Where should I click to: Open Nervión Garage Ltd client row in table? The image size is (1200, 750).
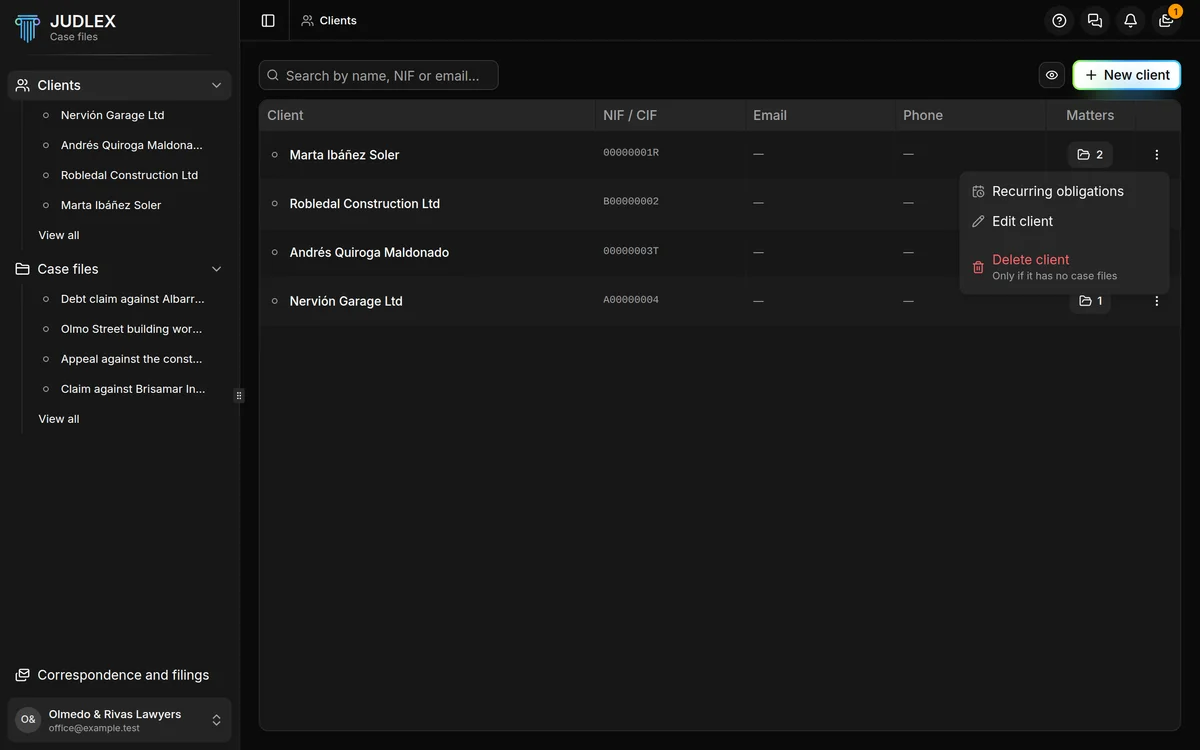click(720, 301)
